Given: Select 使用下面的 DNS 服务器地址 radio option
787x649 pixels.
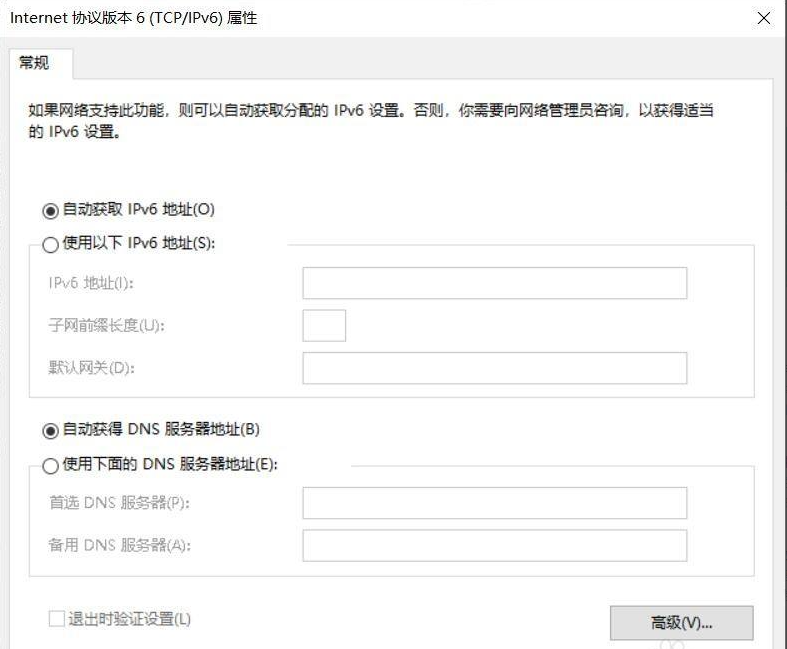Looking at the screenshot, I should (50, 465).
